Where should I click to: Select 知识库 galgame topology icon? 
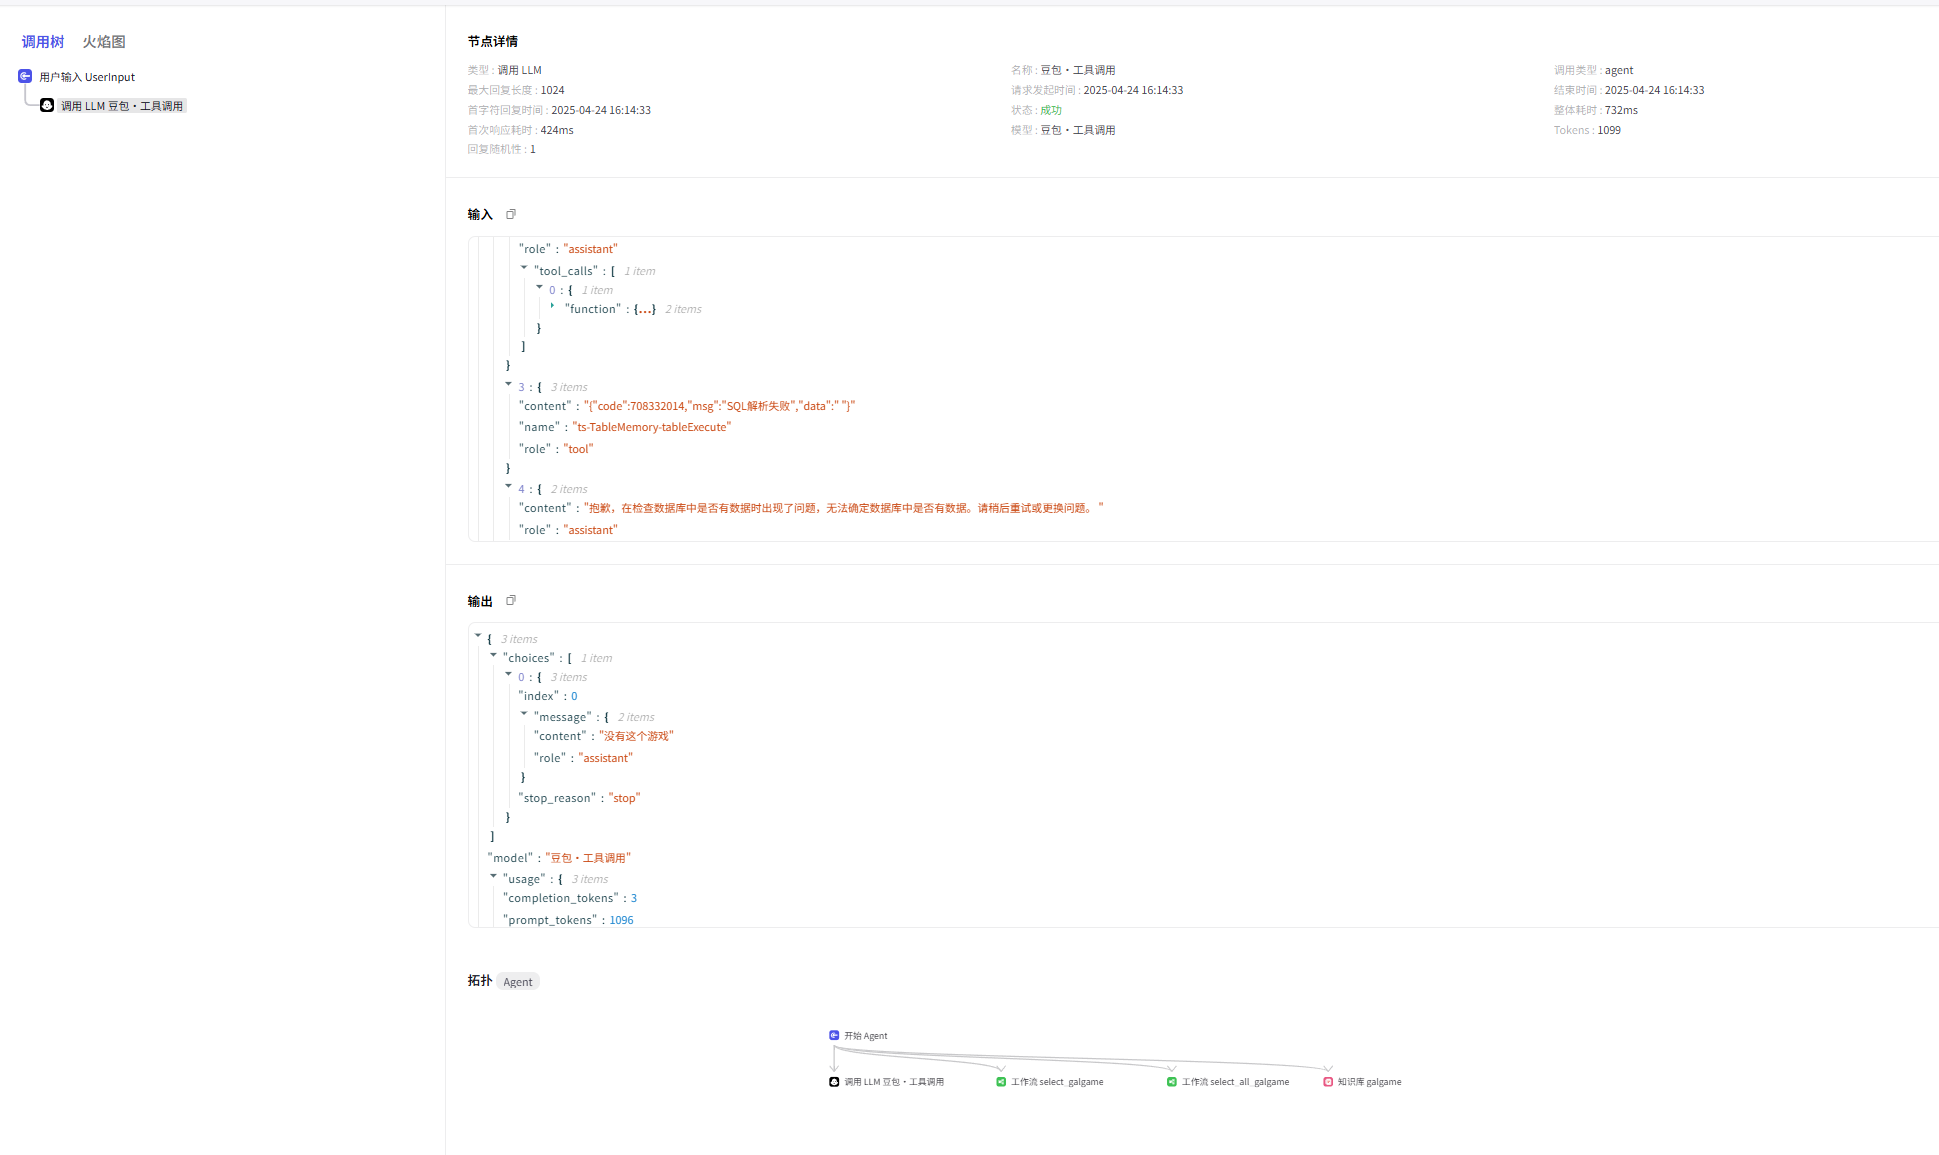pos(1328,1081)
